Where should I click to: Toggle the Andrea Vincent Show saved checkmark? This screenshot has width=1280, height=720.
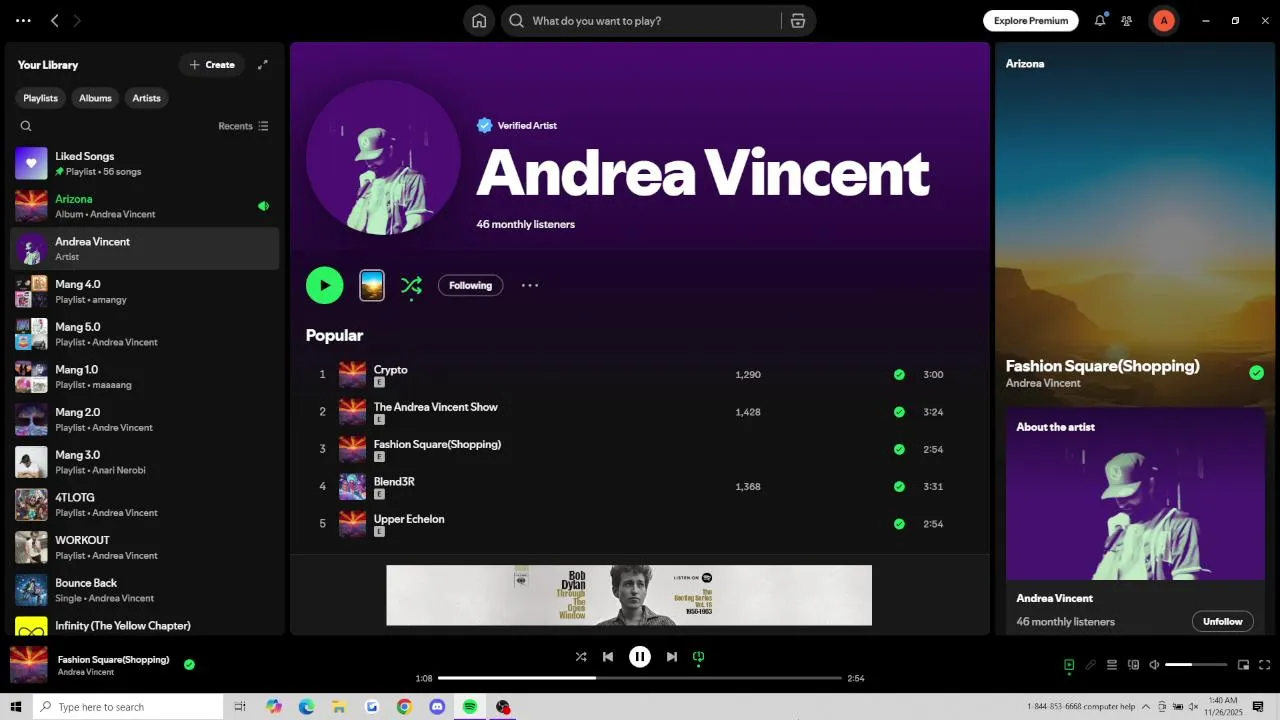click(899, 412)
